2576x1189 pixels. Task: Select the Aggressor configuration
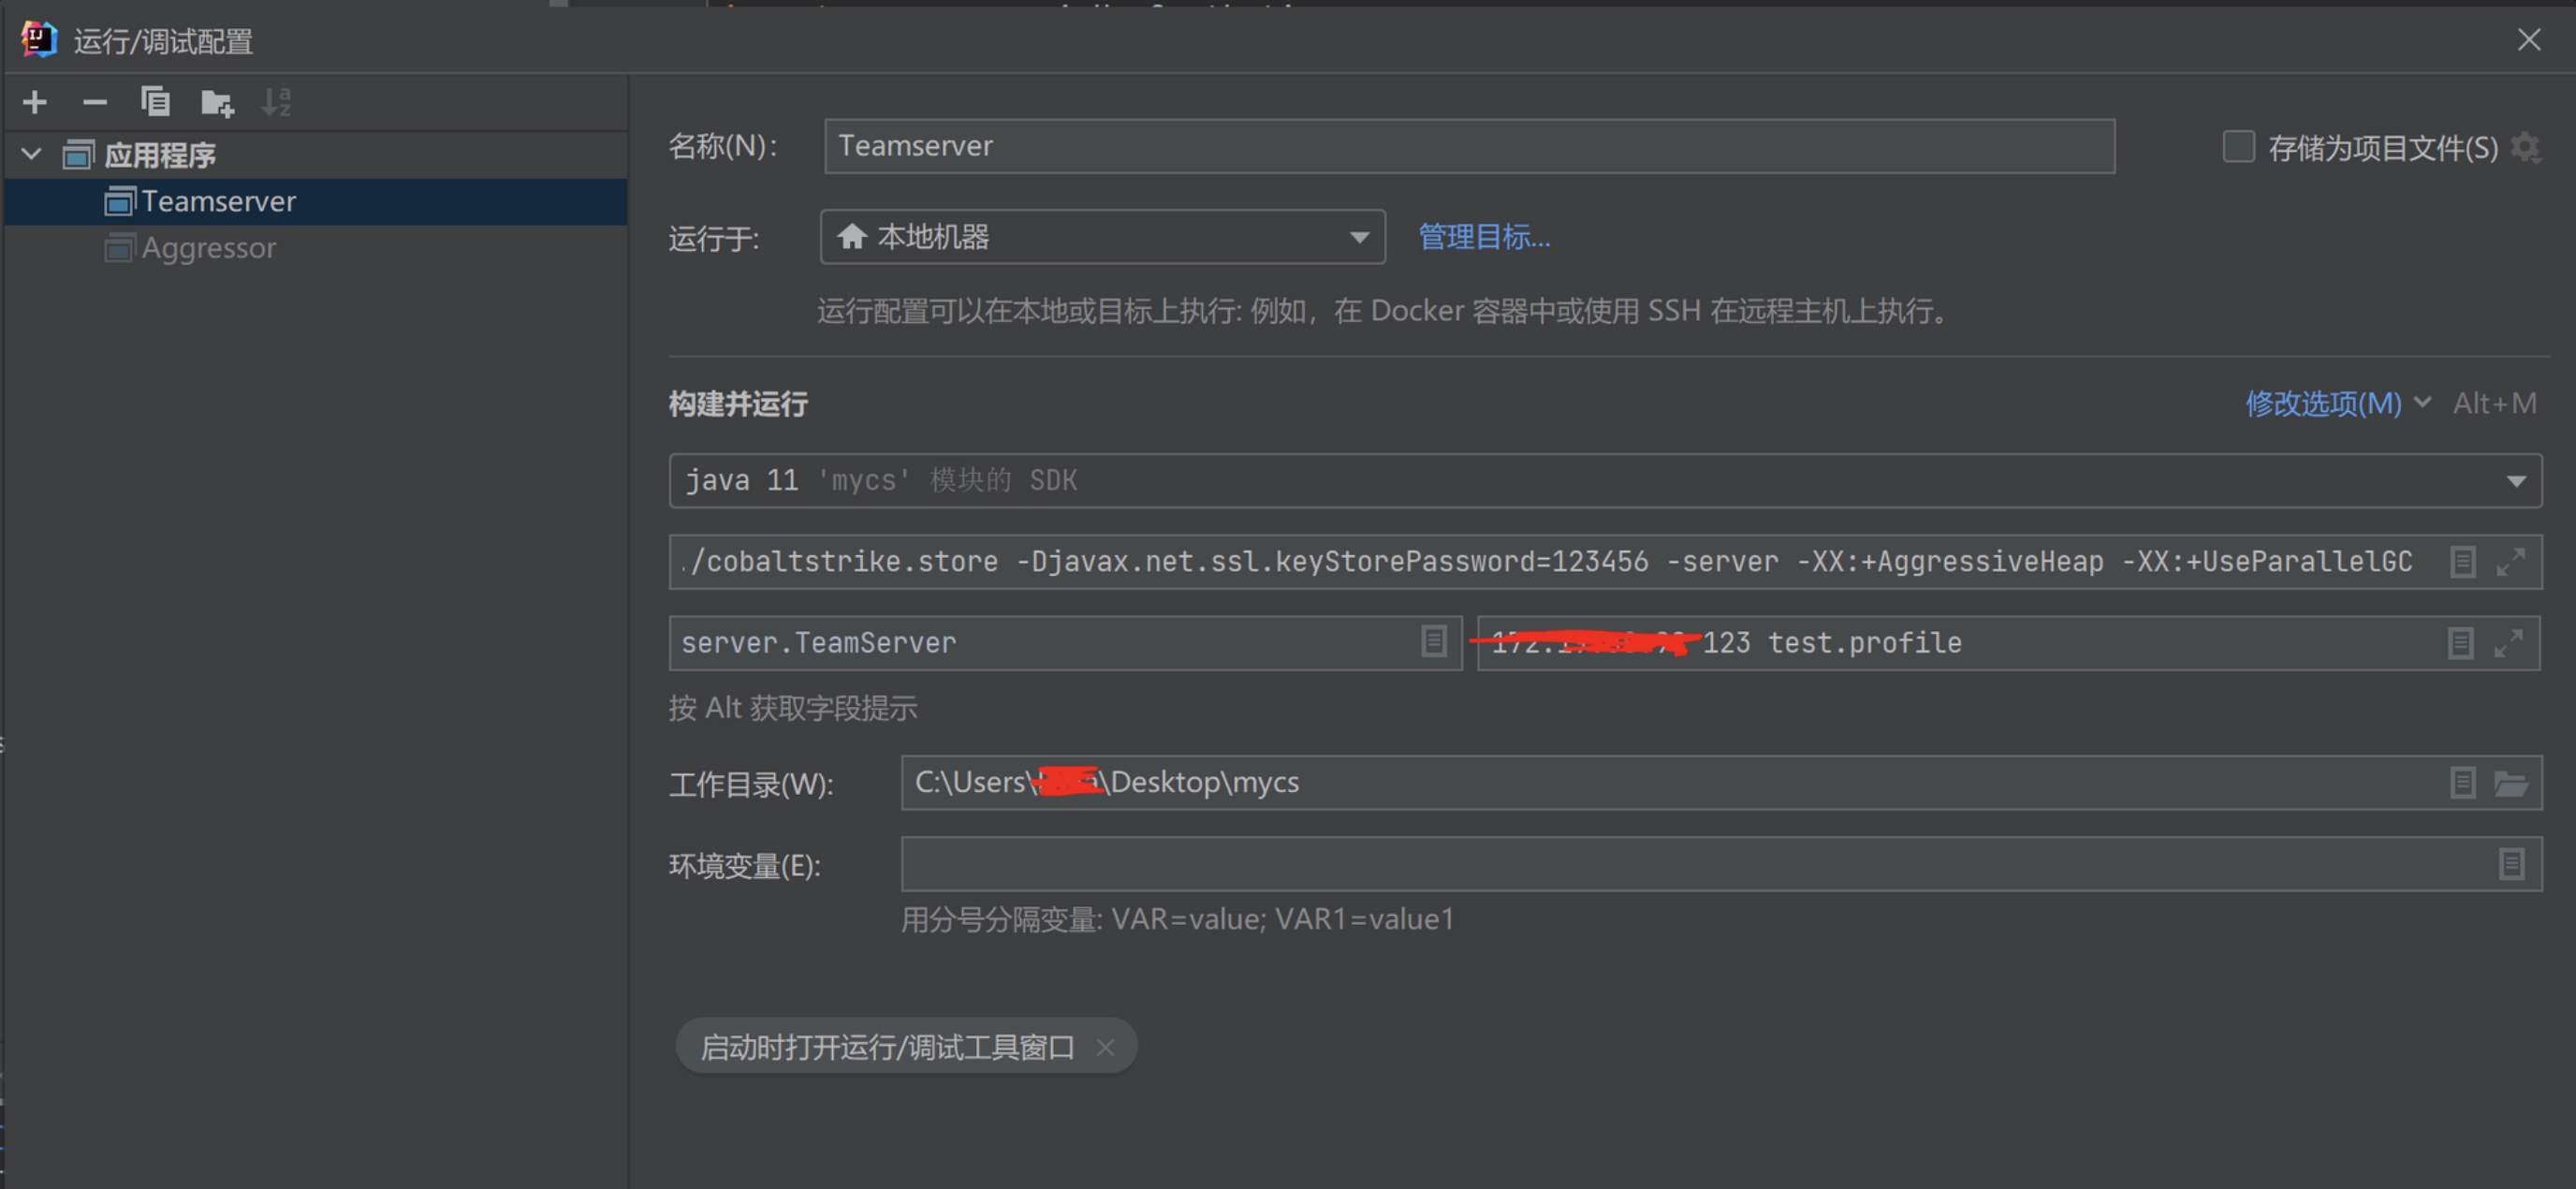208,248
